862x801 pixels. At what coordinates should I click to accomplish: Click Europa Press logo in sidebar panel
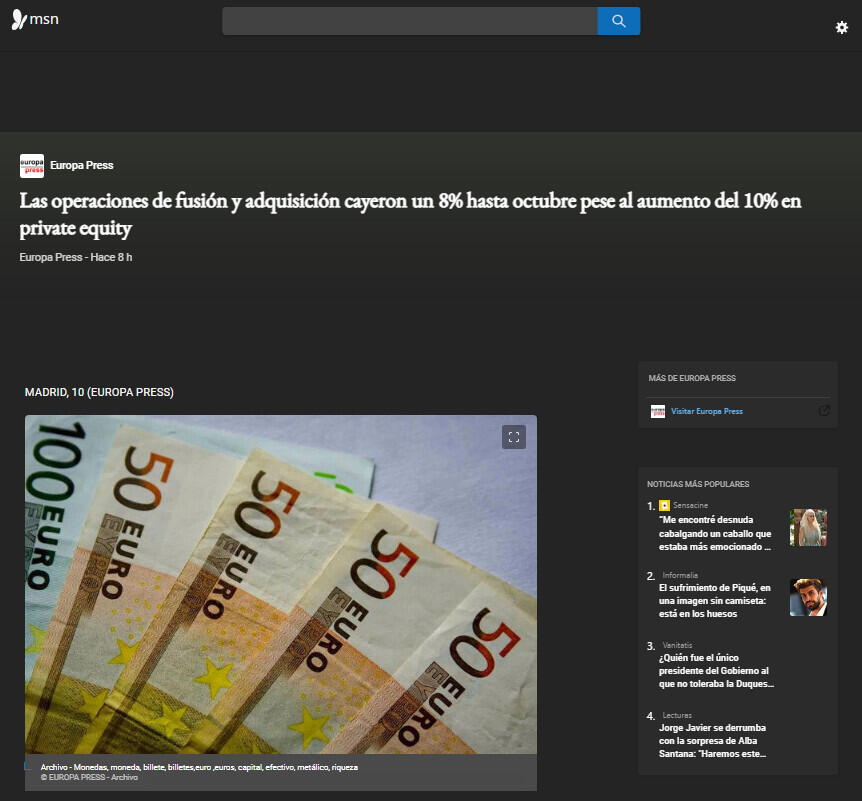coord(657,411)
